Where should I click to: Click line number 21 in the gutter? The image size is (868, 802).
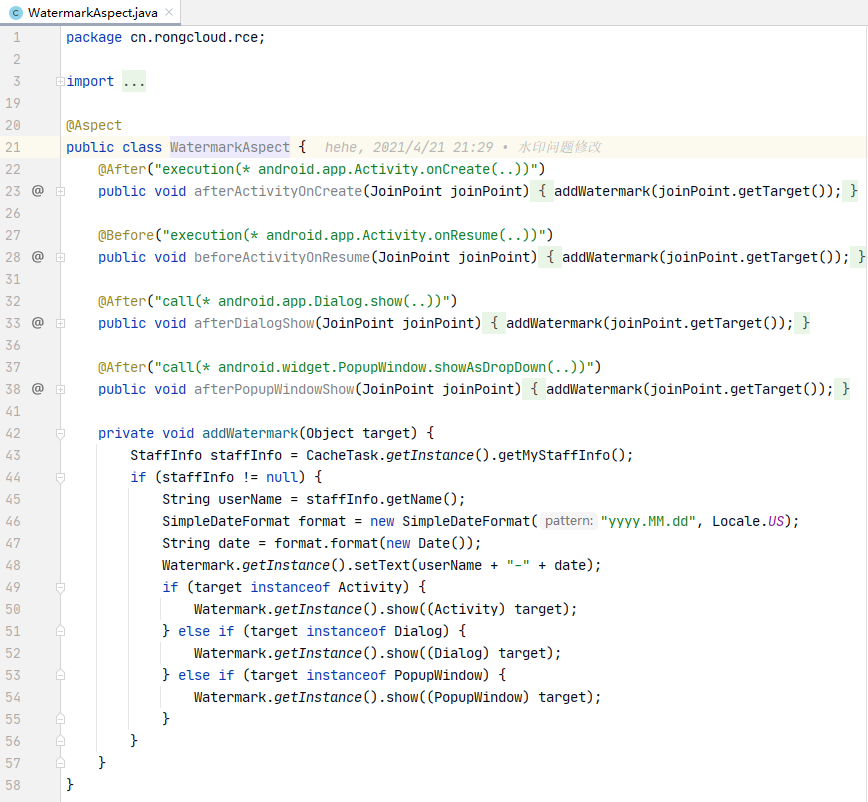click(x=13, y=147)
